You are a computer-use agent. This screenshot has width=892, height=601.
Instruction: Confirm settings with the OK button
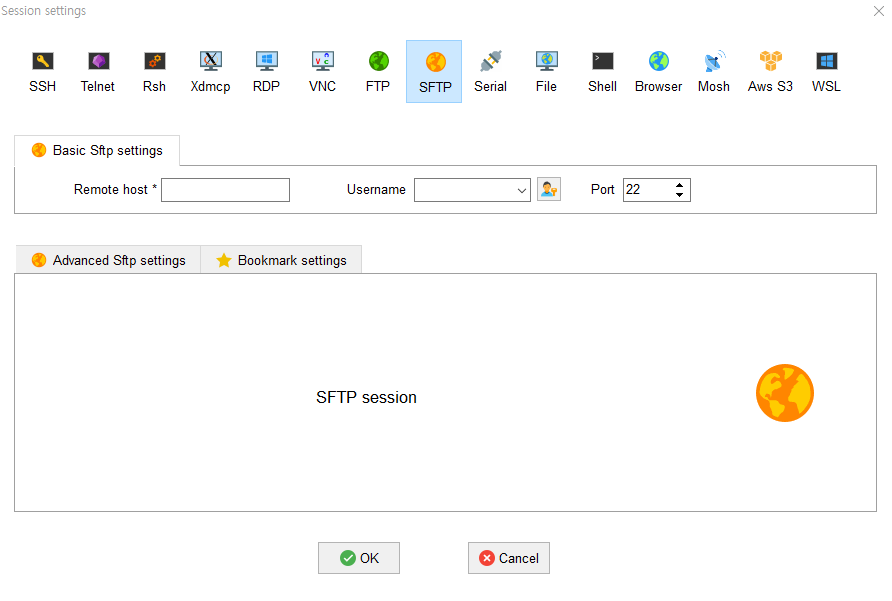[x=359, y=558]
